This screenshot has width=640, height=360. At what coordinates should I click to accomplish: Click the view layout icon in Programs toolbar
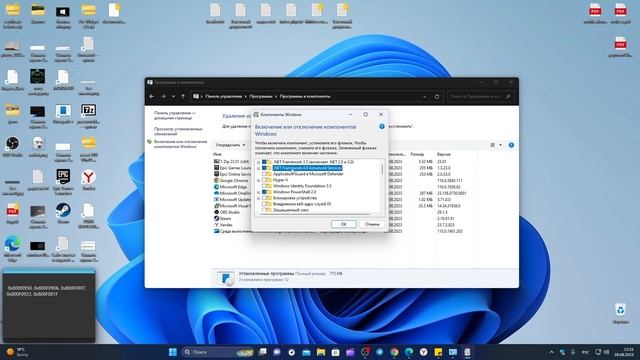pos(493,145)
